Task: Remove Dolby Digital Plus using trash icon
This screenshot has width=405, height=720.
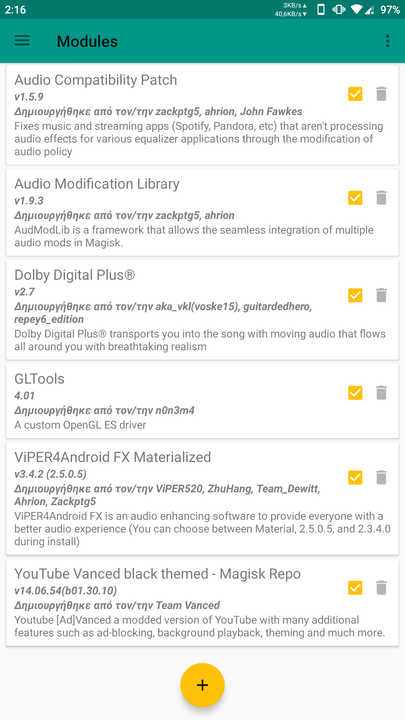Action: click(381, 295)
